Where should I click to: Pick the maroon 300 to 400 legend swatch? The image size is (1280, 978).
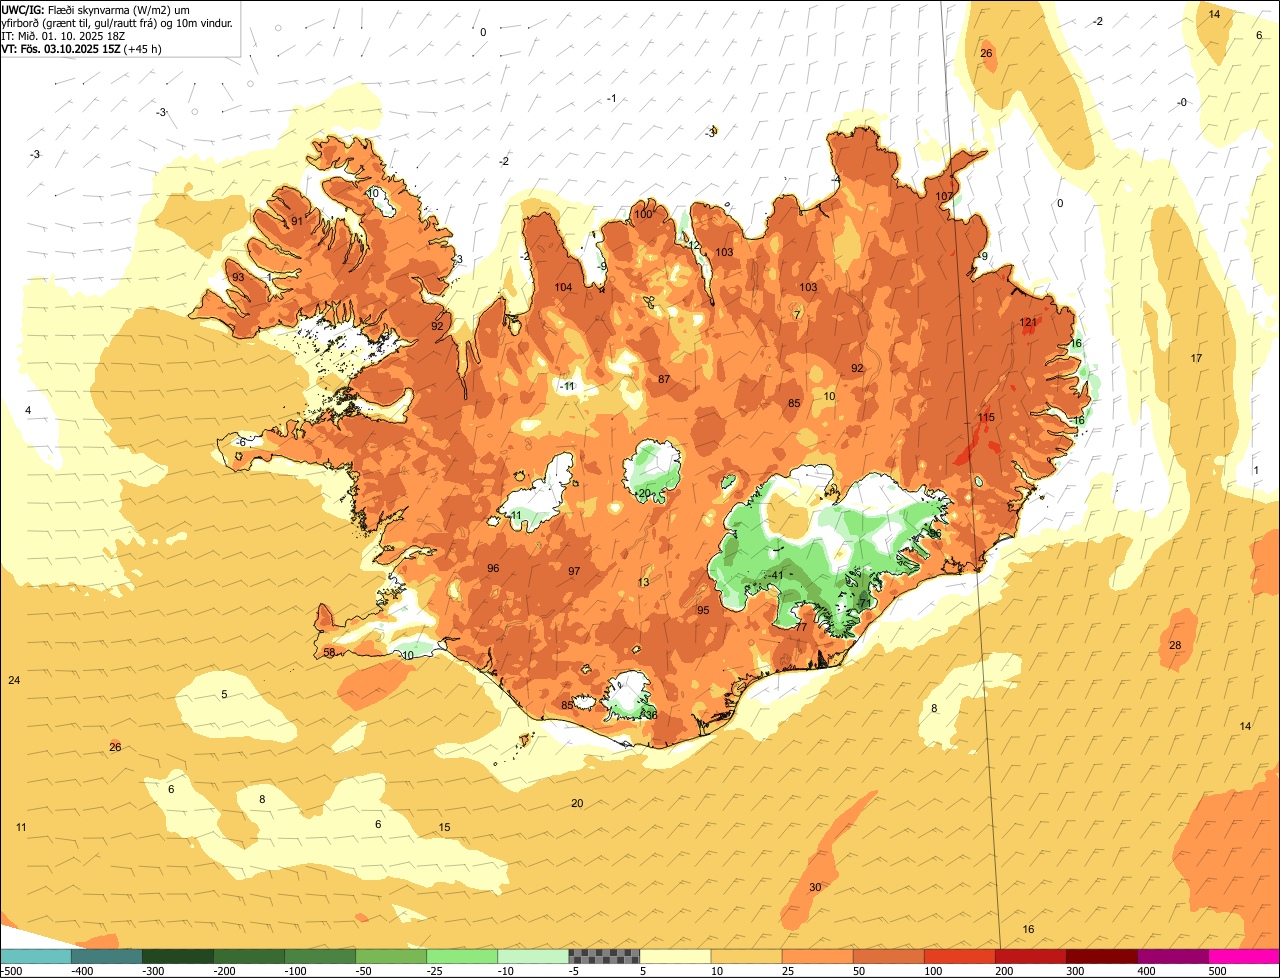point(1102,957)
